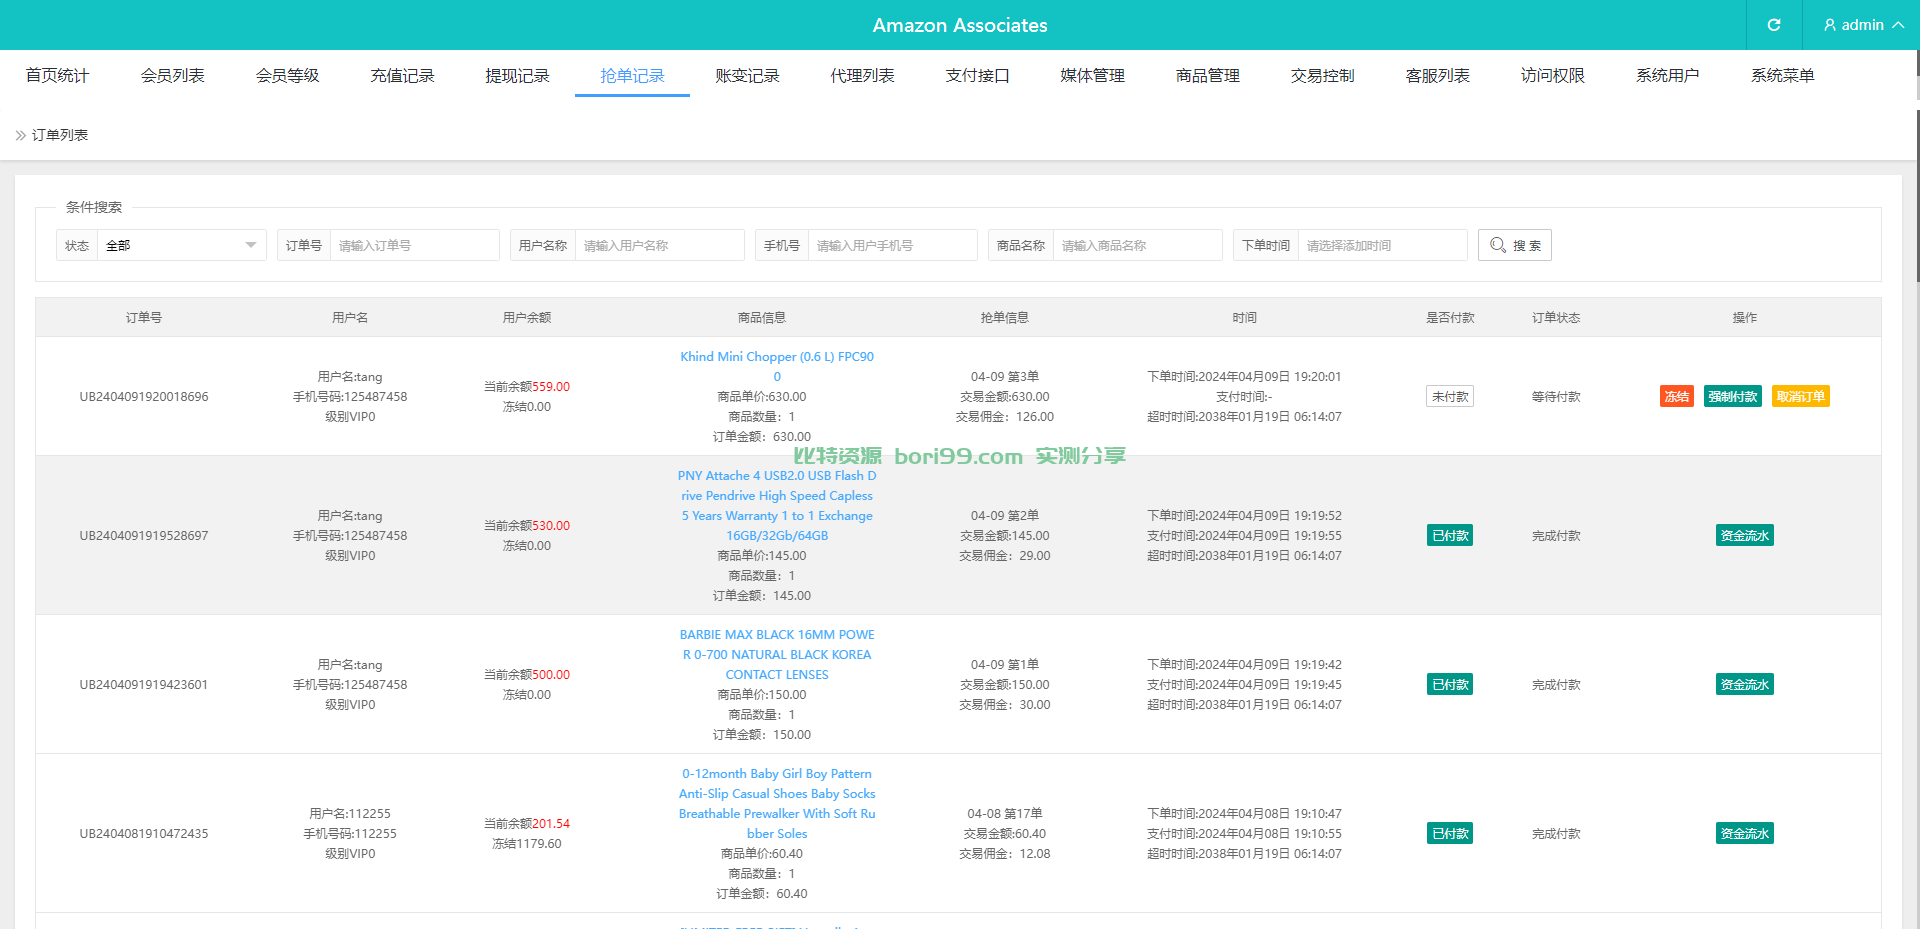Click the 冻结 button for order UB2404091920018696
The image size is (1920, 929).
coord(1677,397)
